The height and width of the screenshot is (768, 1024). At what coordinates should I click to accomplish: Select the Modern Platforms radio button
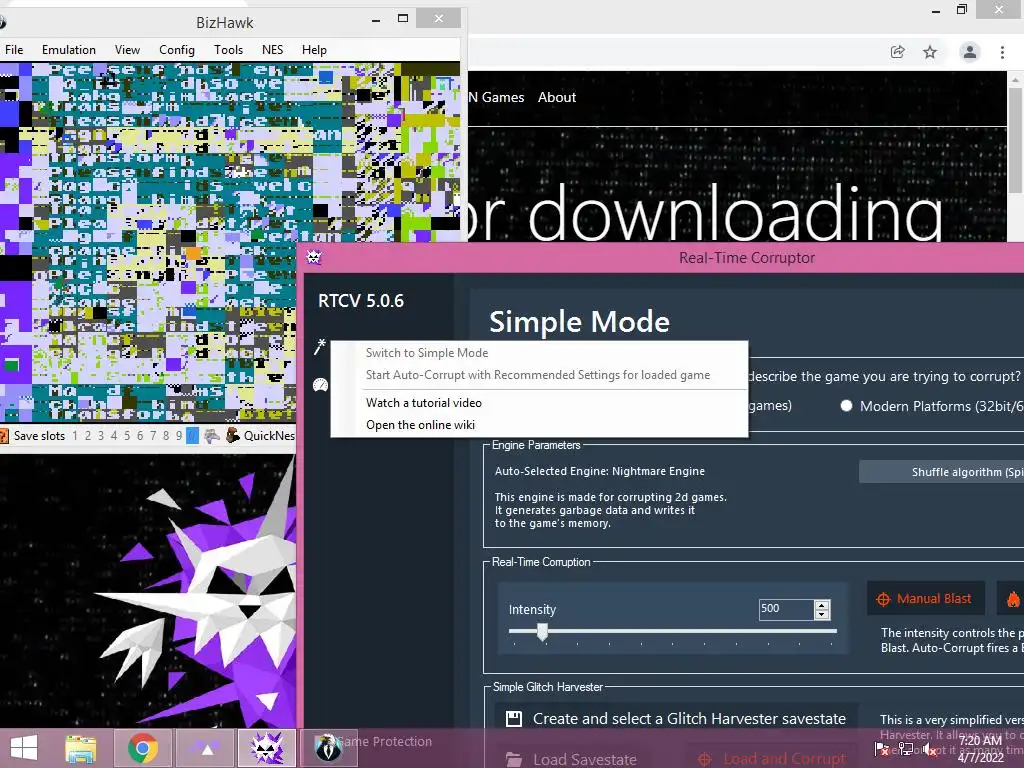pyautogui.click(x=846, y=406)
